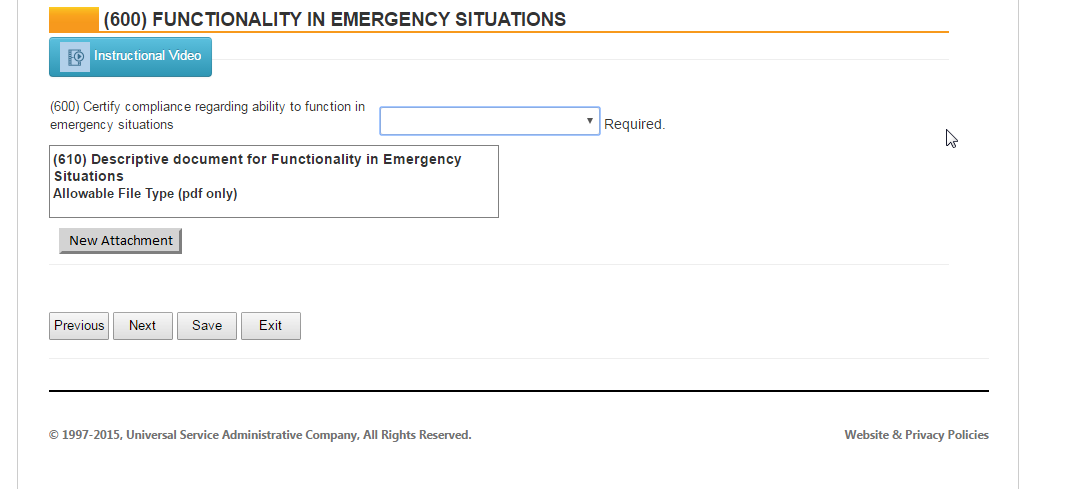
Task: Expand the compliance dropdown arrow
Action: (x=590, y=121)
